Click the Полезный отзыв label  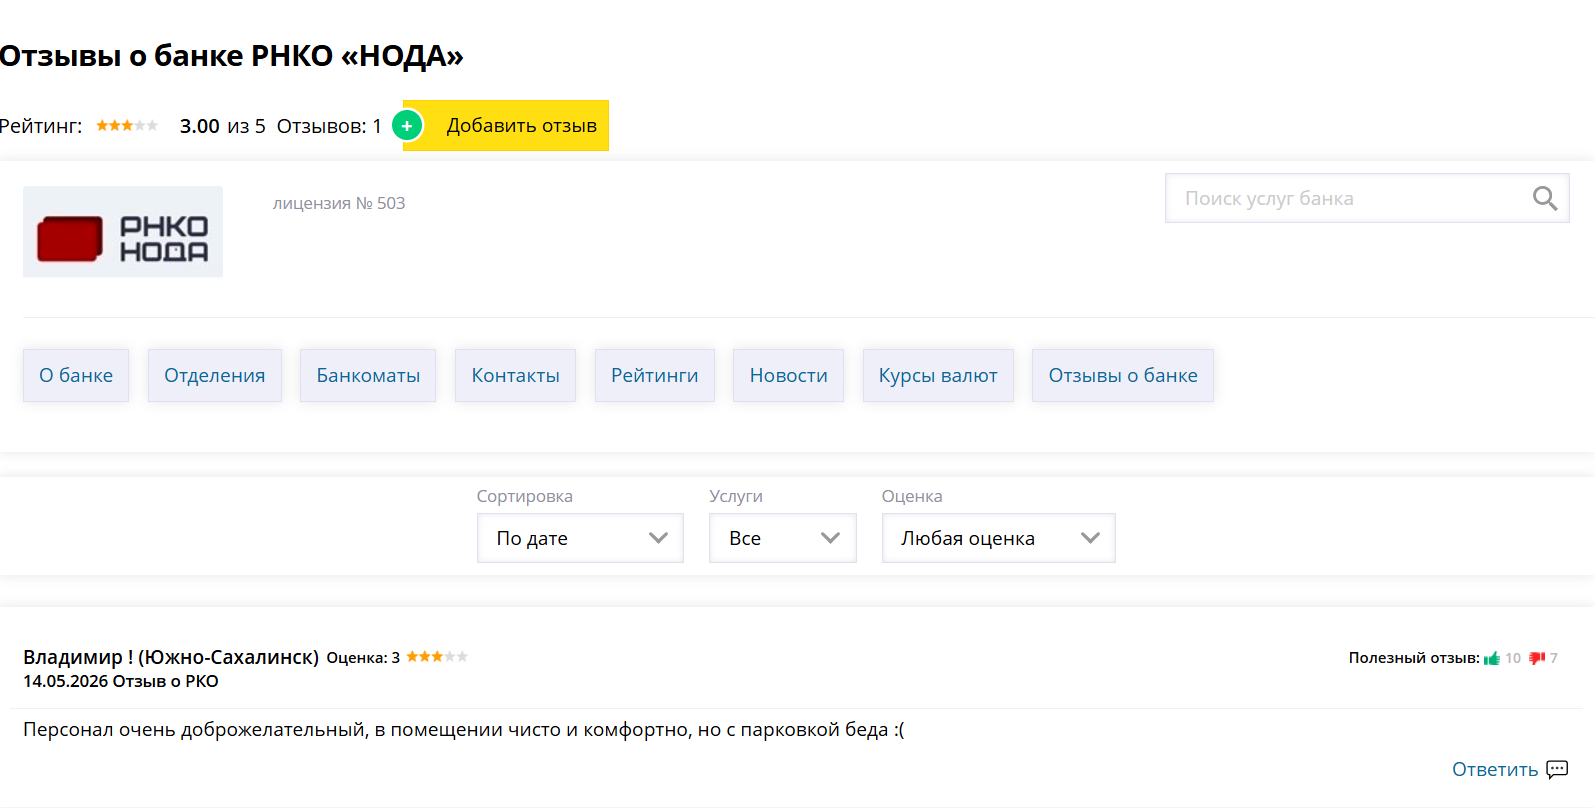pos(1414,658)
